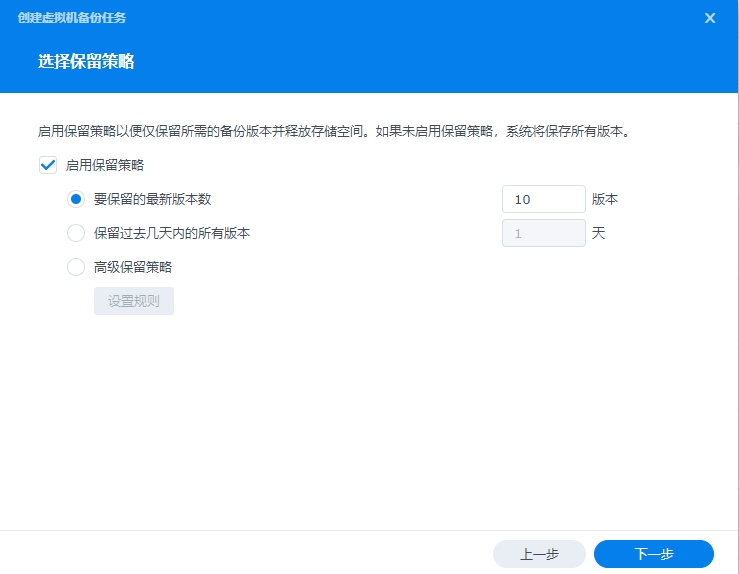Go back with the 上一步 button
The width and height of the screenshot is (739, 574).
click(x=539, y=554)
